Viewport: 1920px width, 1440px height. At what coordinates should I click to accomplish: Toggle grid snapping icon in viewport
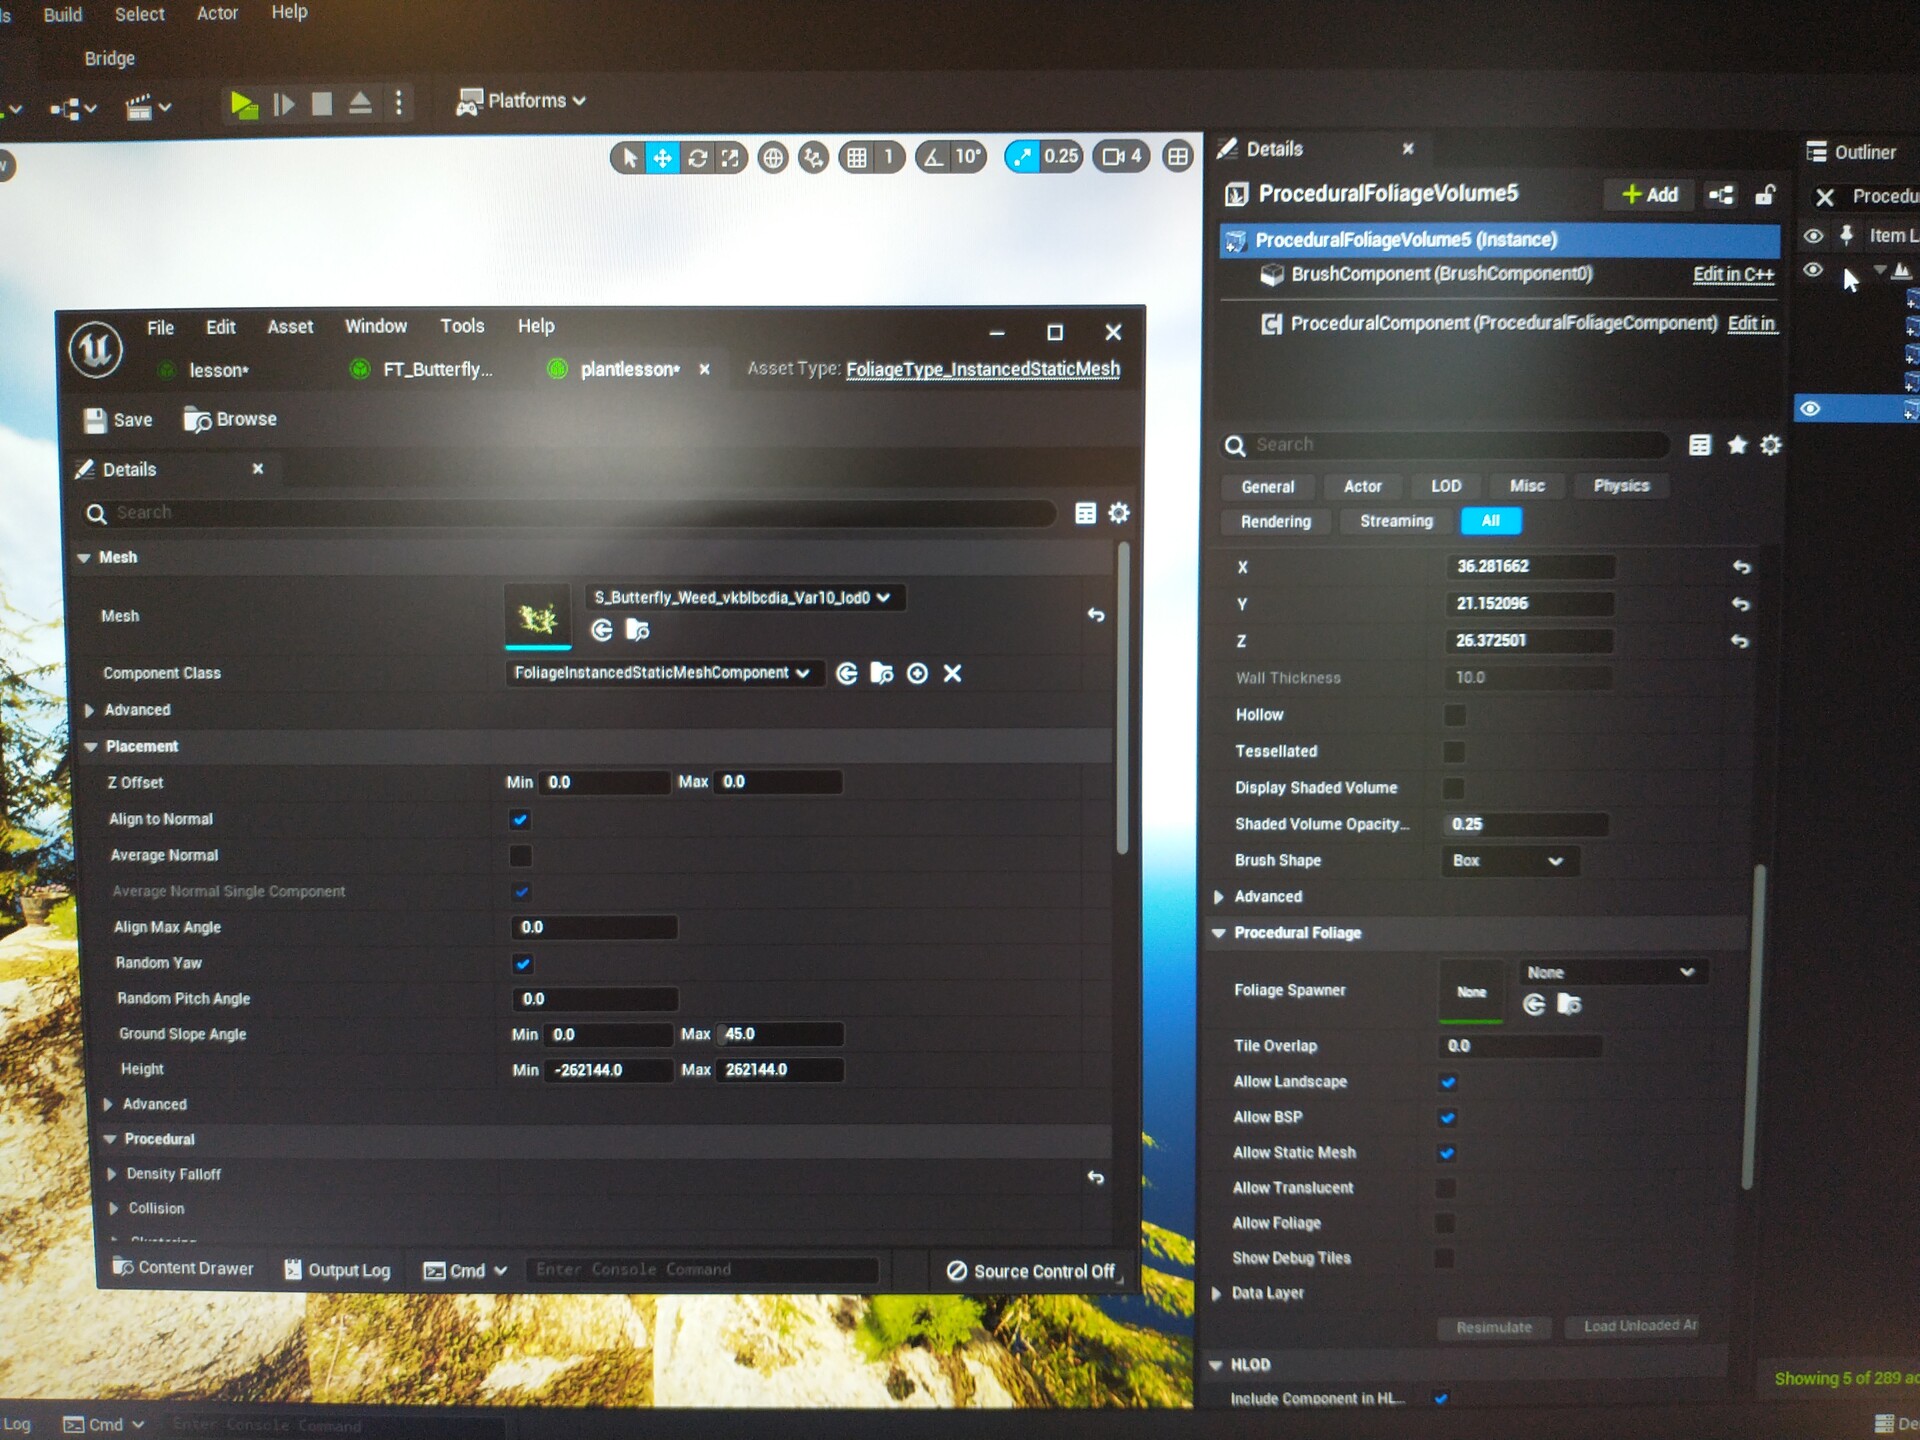pos(857,157)
